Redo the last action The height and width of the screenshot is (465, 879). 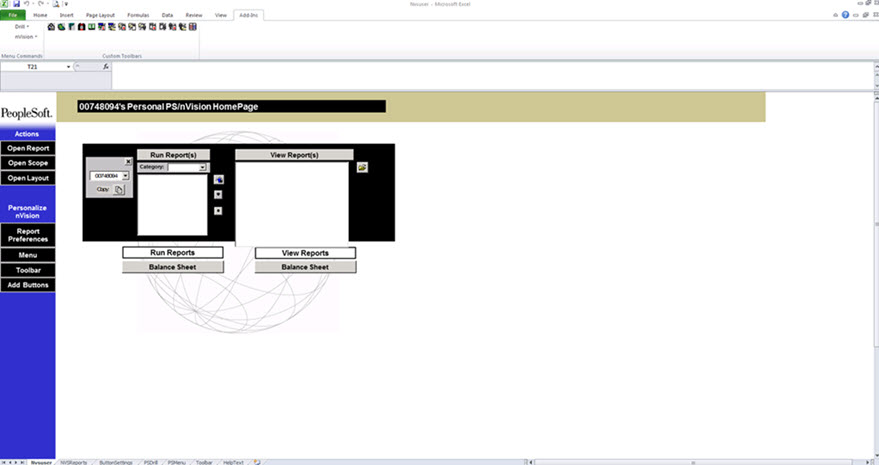(x=40, y=4)
